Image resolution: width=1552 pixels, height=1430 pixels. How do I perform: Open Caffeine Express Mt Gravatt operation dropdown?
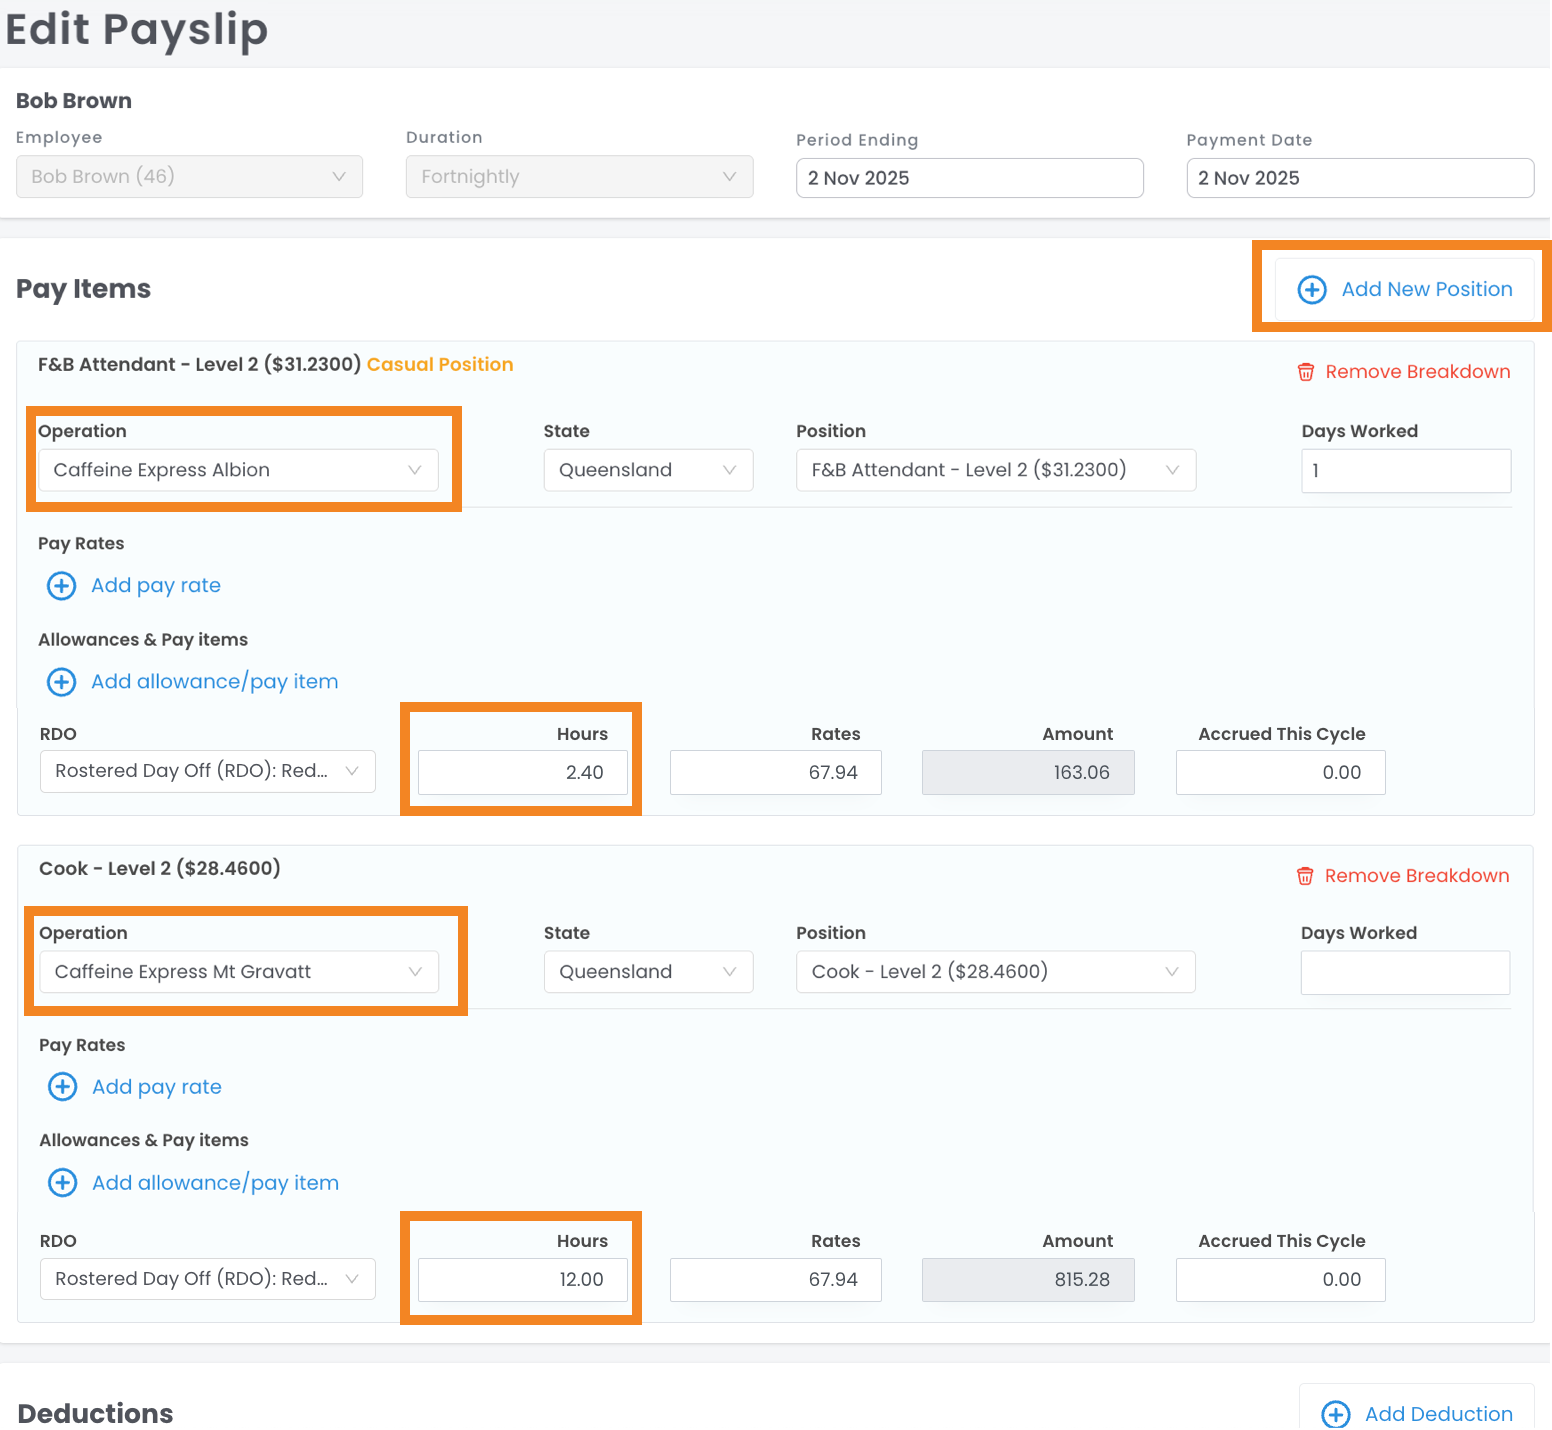pyautogui.click(x=238, y=972)
